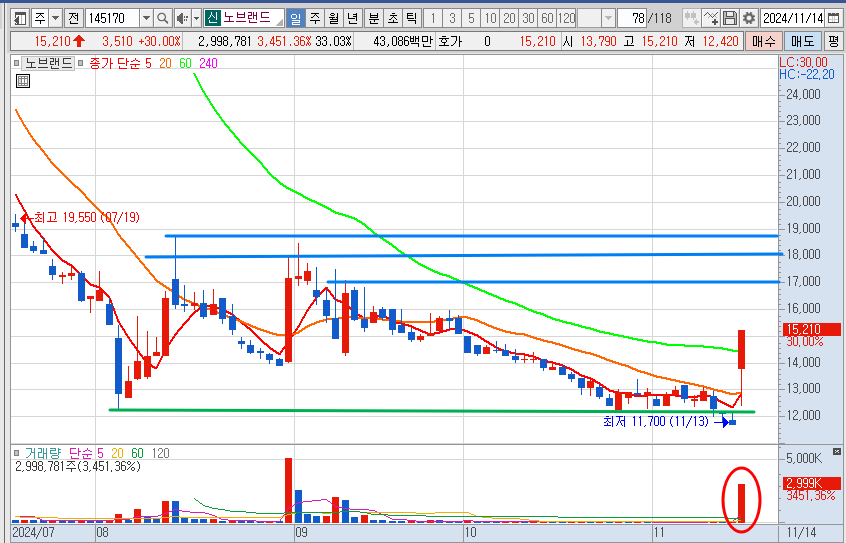Choose the 3 interval button

click(x=452, y=19)
